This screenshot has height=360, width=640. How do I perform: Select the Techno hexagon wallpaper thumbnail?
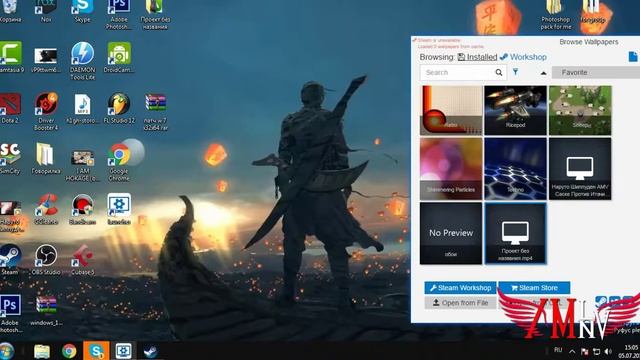pyautogui.click(x=516, y=169)
